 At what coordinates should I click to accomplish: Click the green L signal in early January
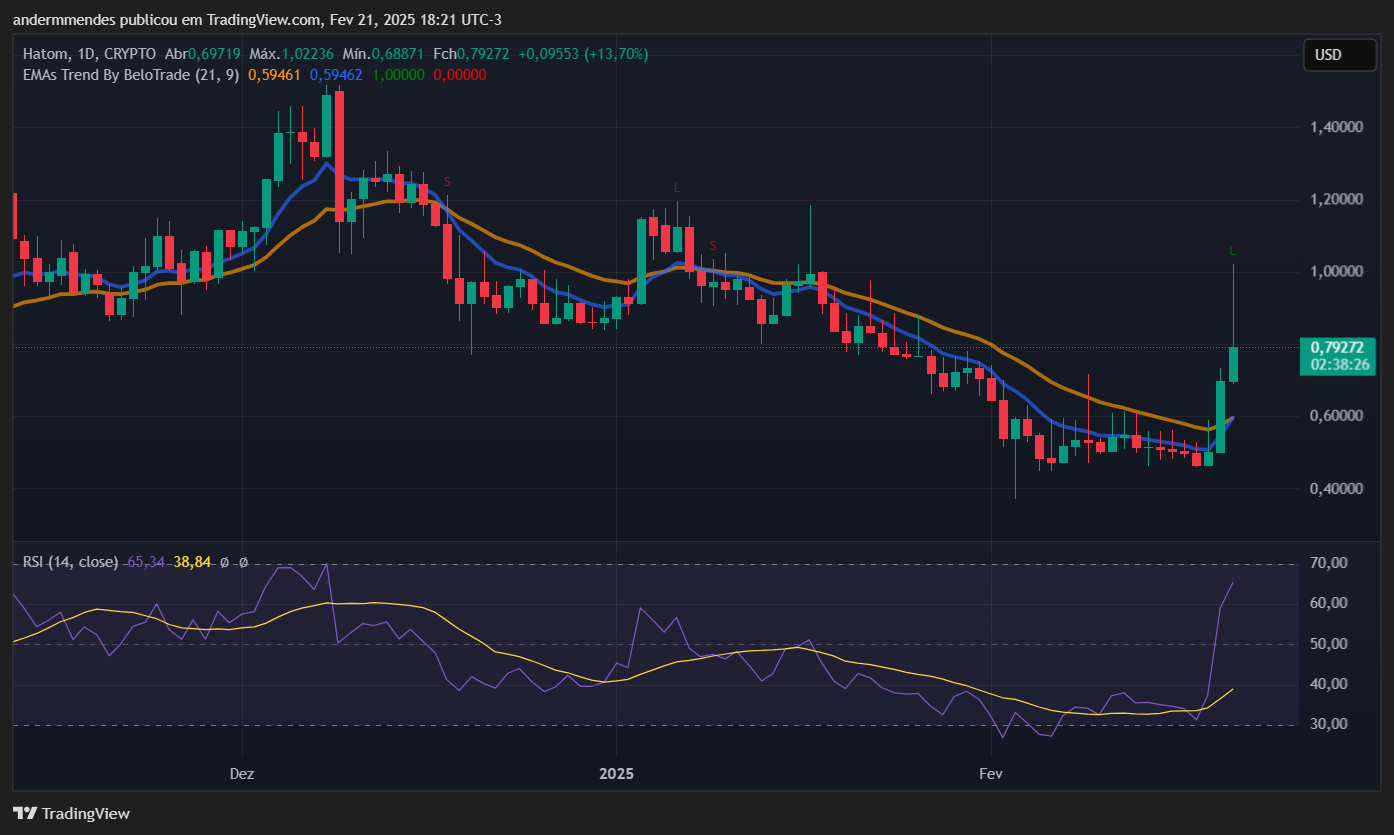coord(677,187)
